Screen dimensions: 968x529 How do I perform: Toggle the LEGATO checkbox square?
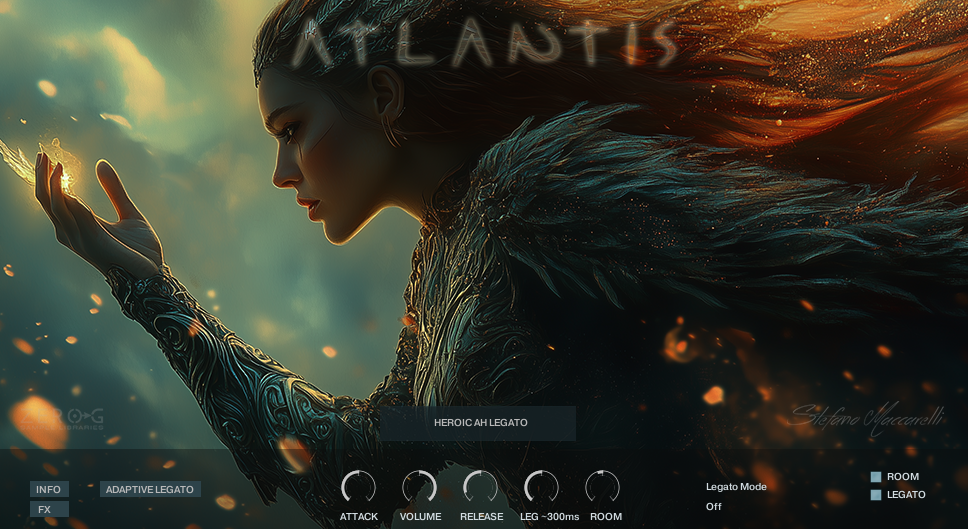(x=876, y=495)
